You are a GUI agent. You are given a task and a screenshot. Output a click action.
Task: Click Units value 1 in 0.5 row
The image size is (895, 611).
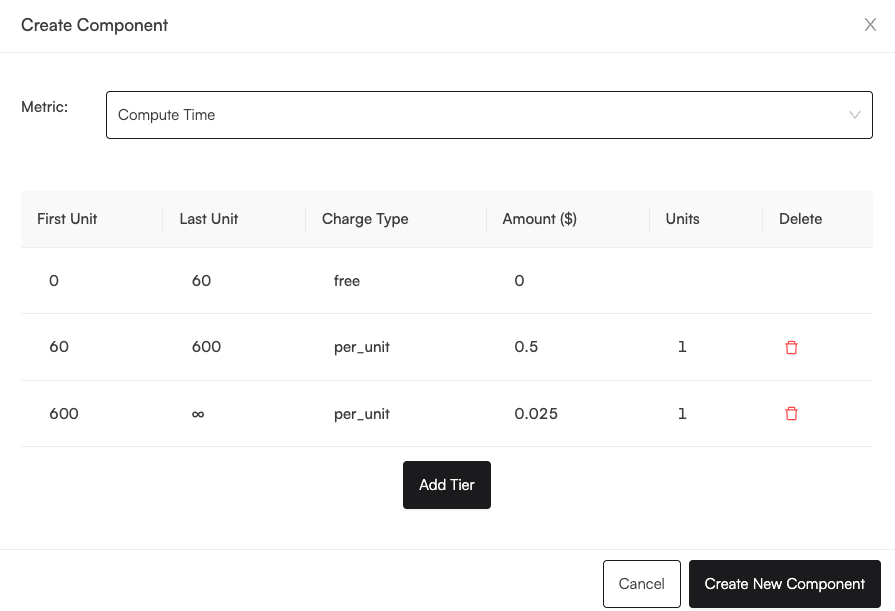tap(682, 347)
